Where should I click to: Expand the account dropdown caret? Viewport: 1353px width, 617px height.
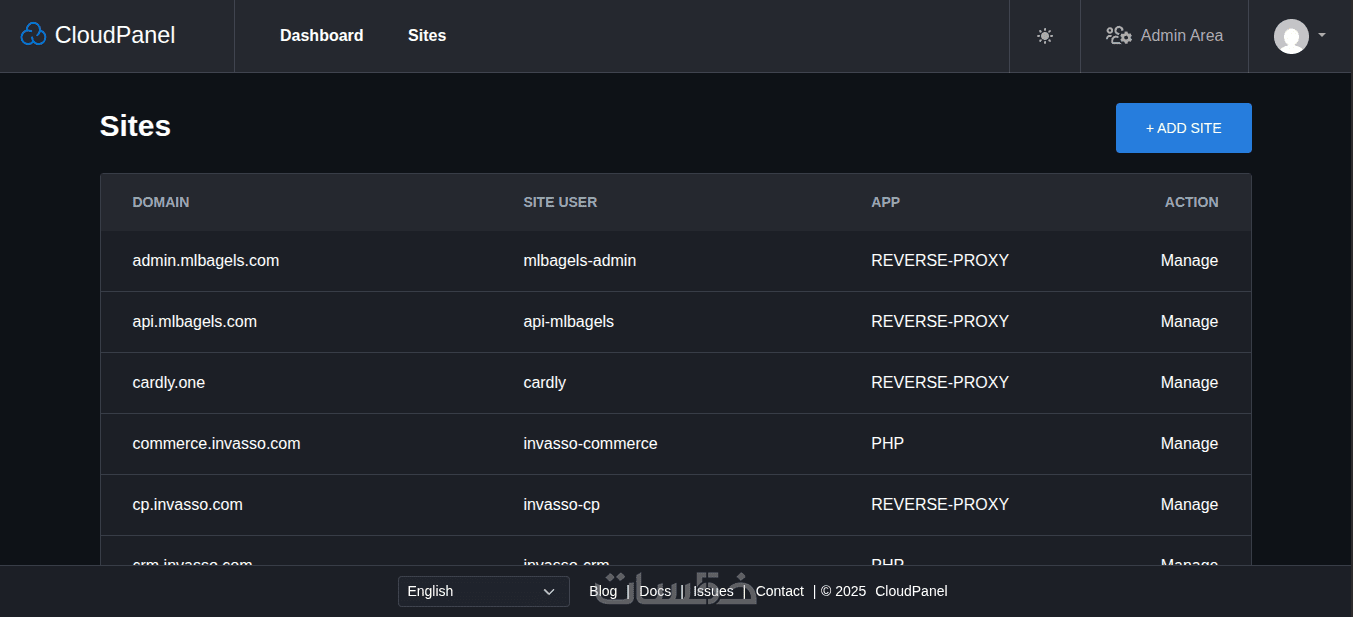coord(1322,35)
